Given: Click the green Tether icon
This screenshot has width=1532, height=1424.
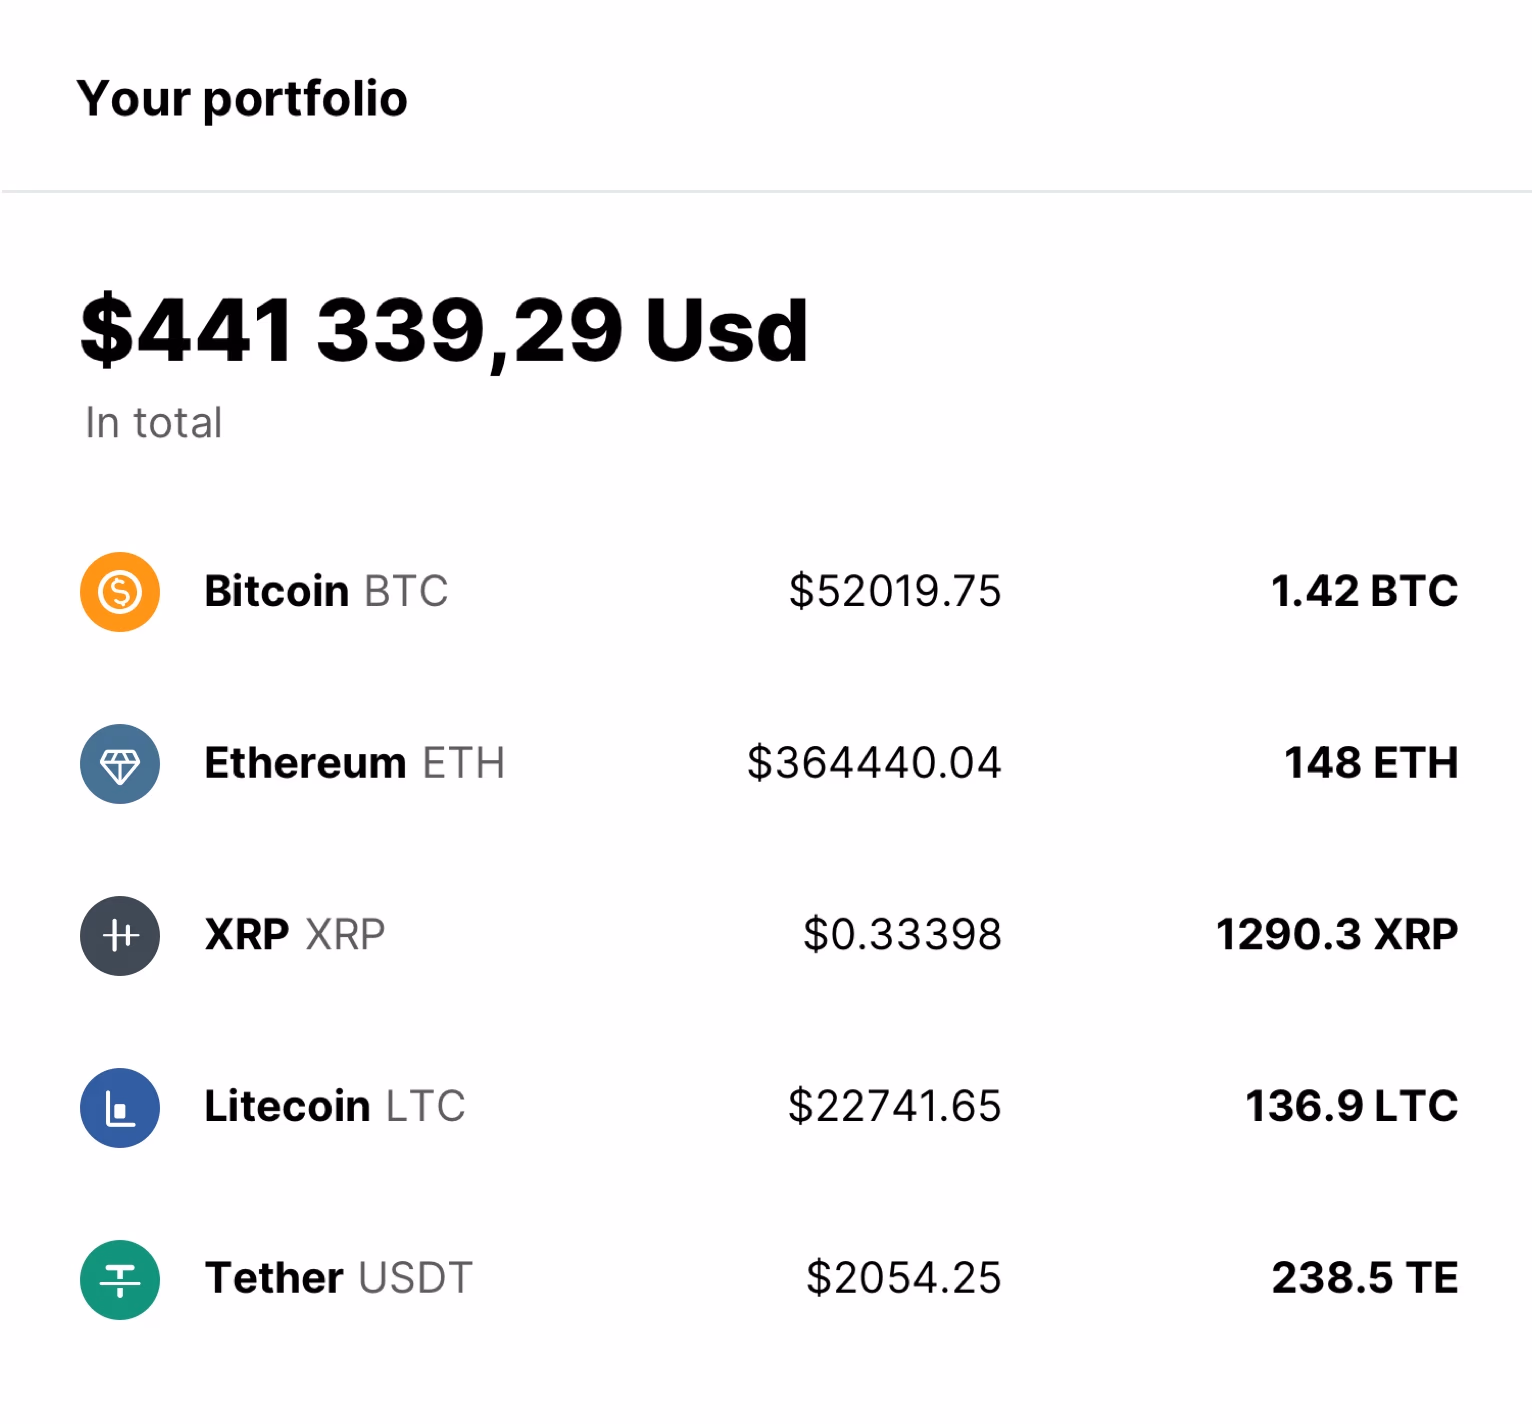Looking at the screenshot, I should pyautogui.click(x=120, y=1280).
